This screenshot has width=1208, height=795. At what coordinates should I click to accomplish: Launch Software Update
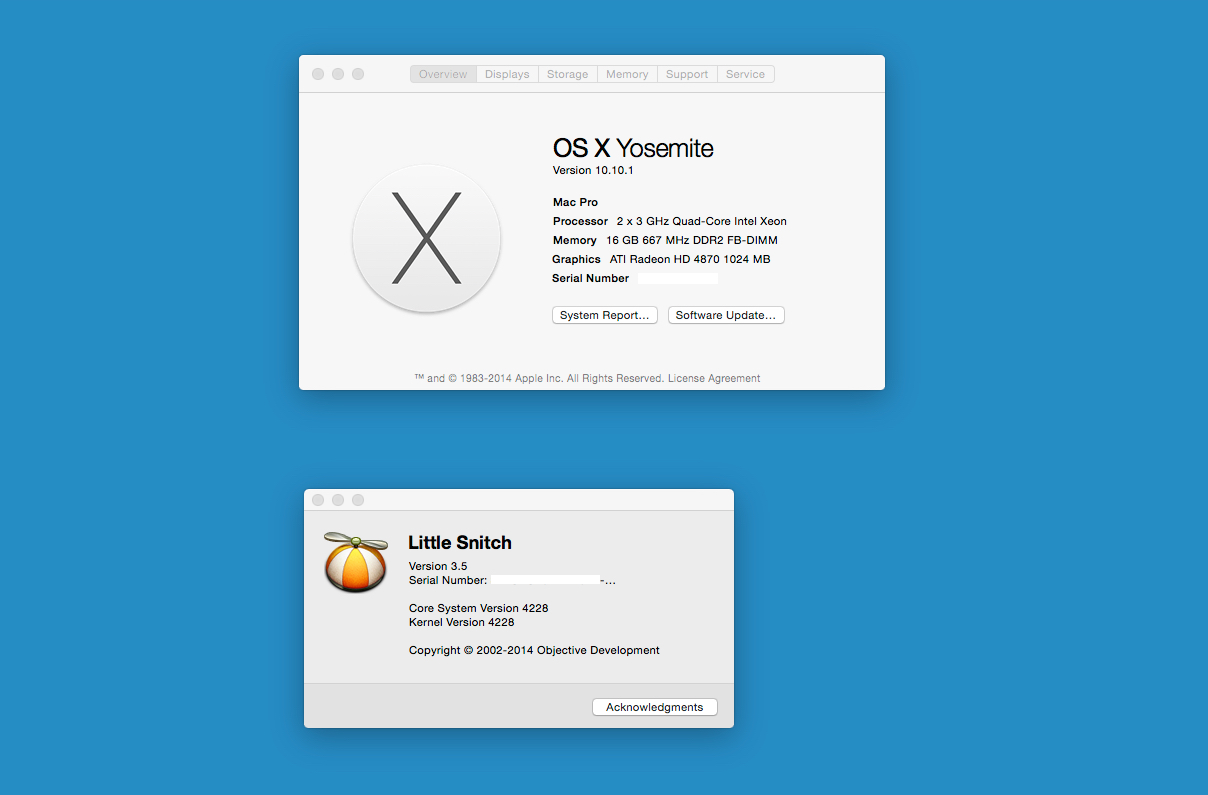pyautogui.click(x=726, y=315)
